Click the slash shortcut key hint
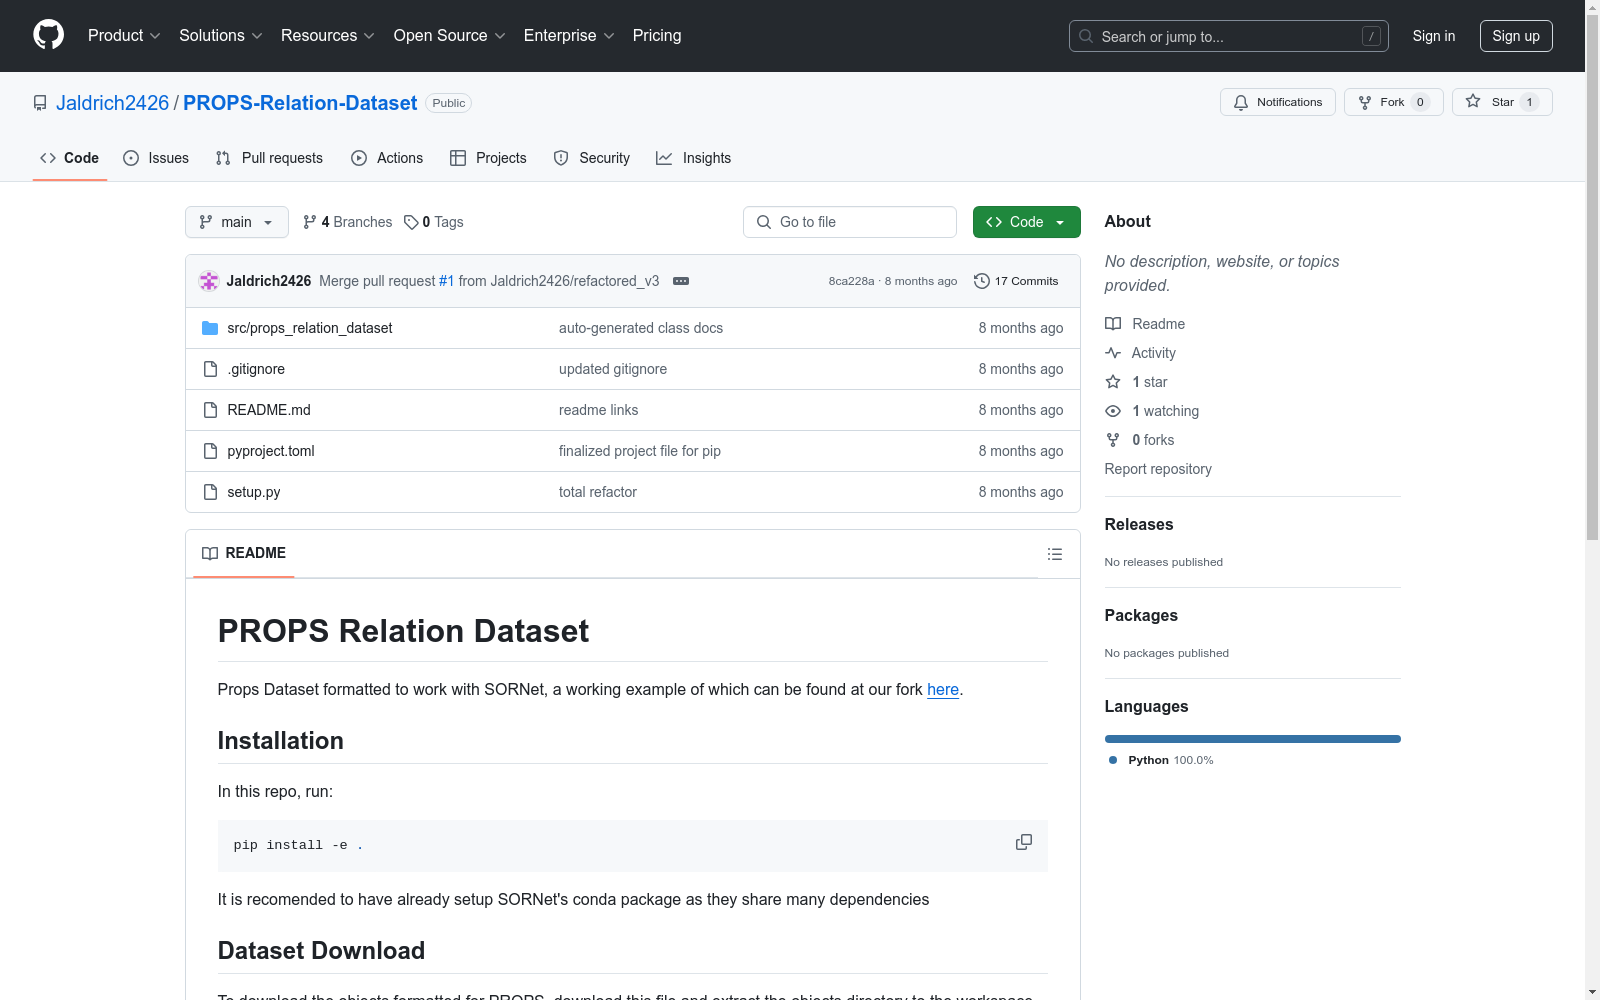Image resolution: width=1600 pixels, height=1000 pixels. pyautogui.click(x=1371, y=36)
